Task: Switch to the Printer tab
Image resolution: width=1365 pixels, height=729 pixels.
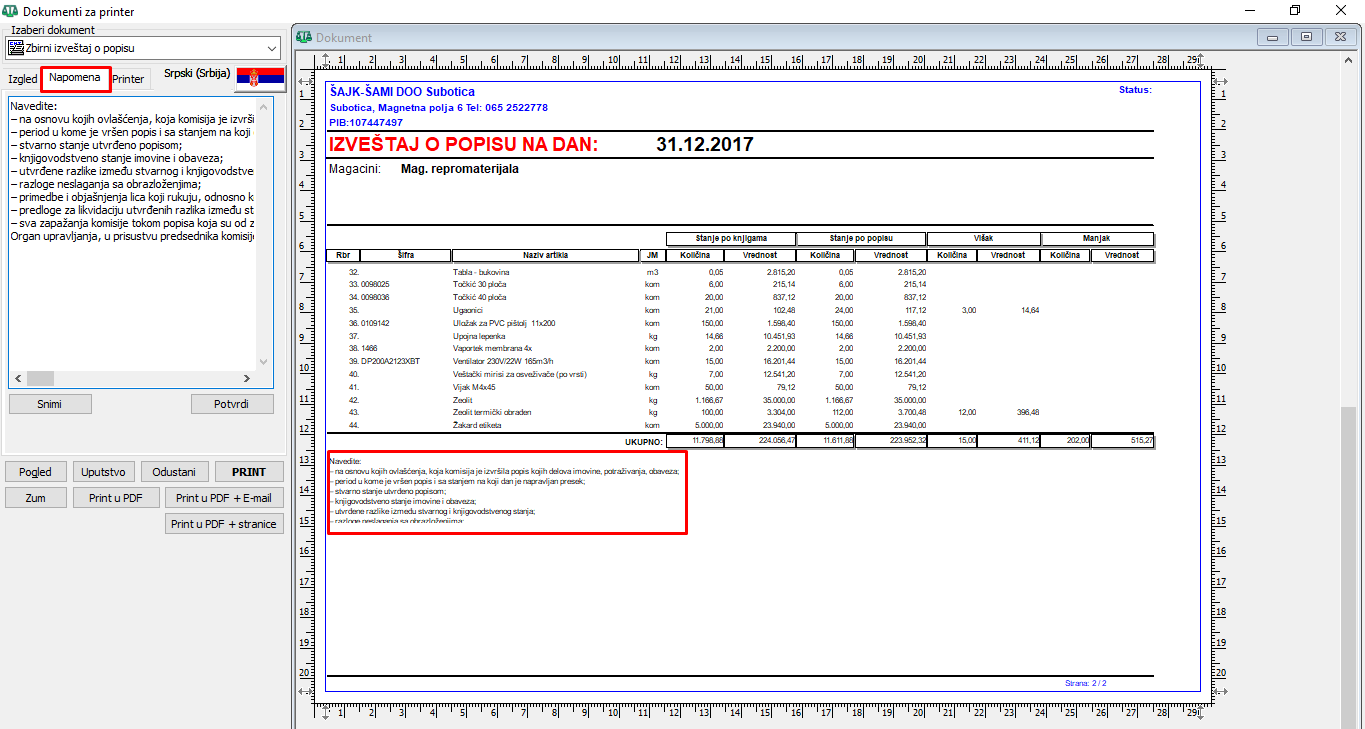Action: pyautogui.click(x=128, y=79)
